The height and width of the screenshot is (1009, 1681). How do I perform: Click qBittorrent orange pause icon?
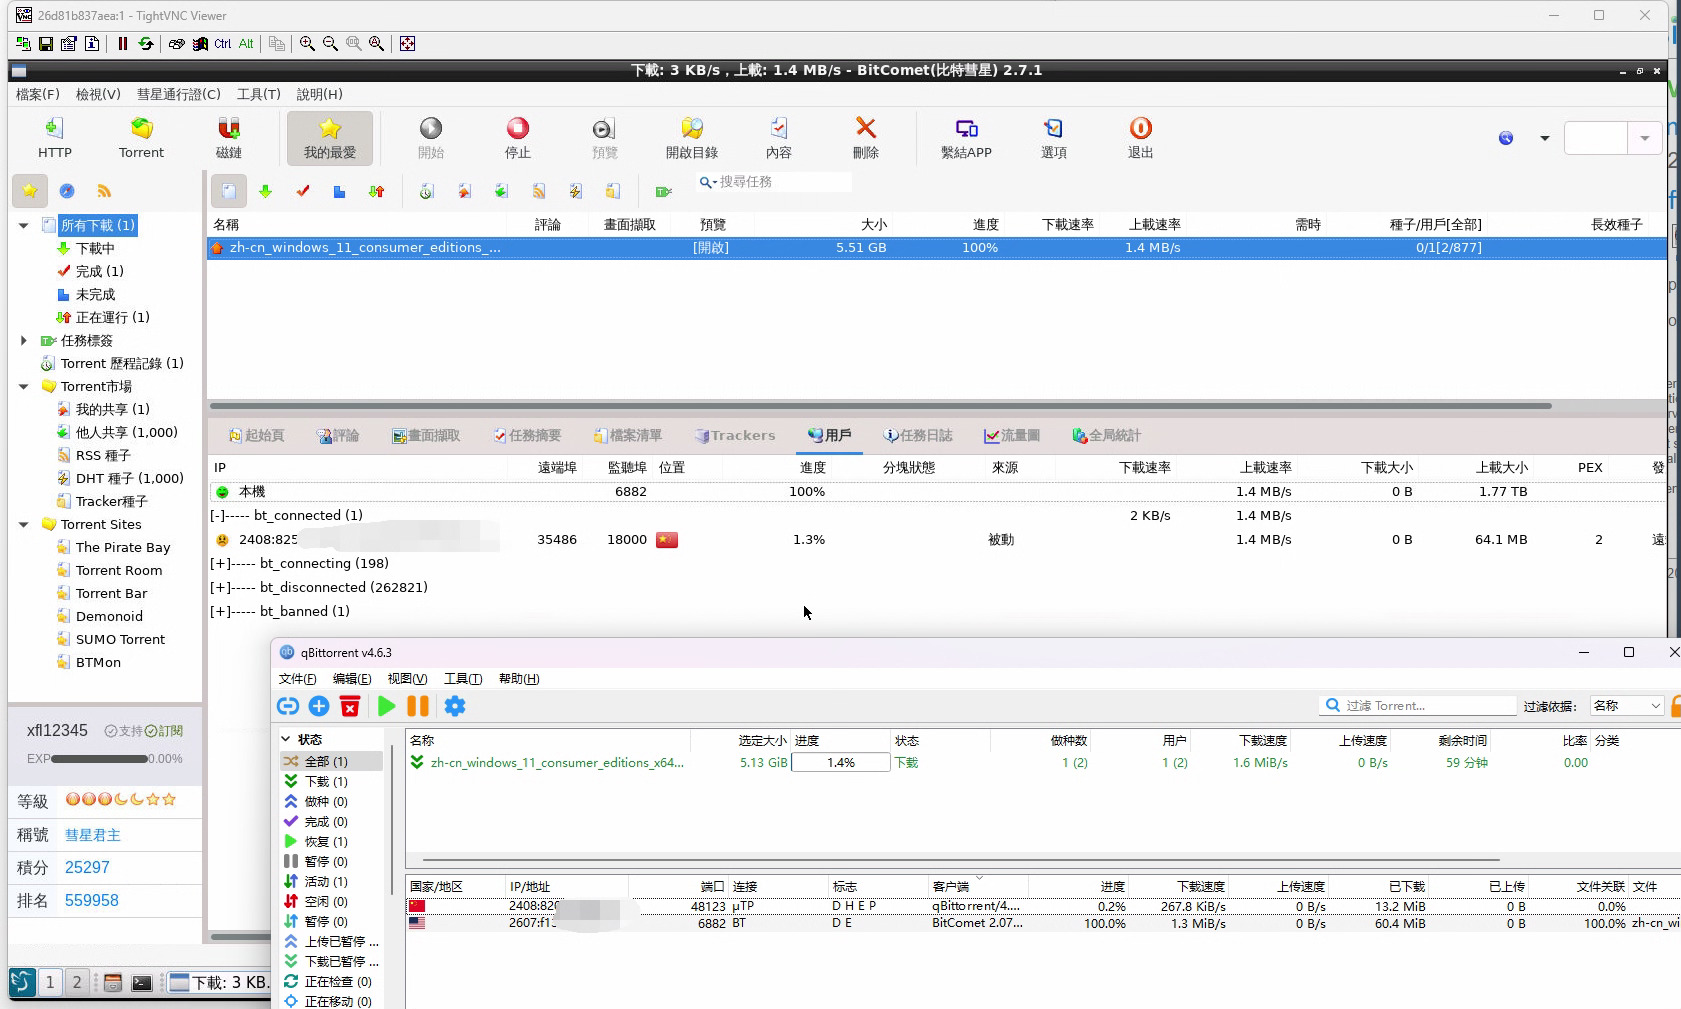click(x=418, y=706)
